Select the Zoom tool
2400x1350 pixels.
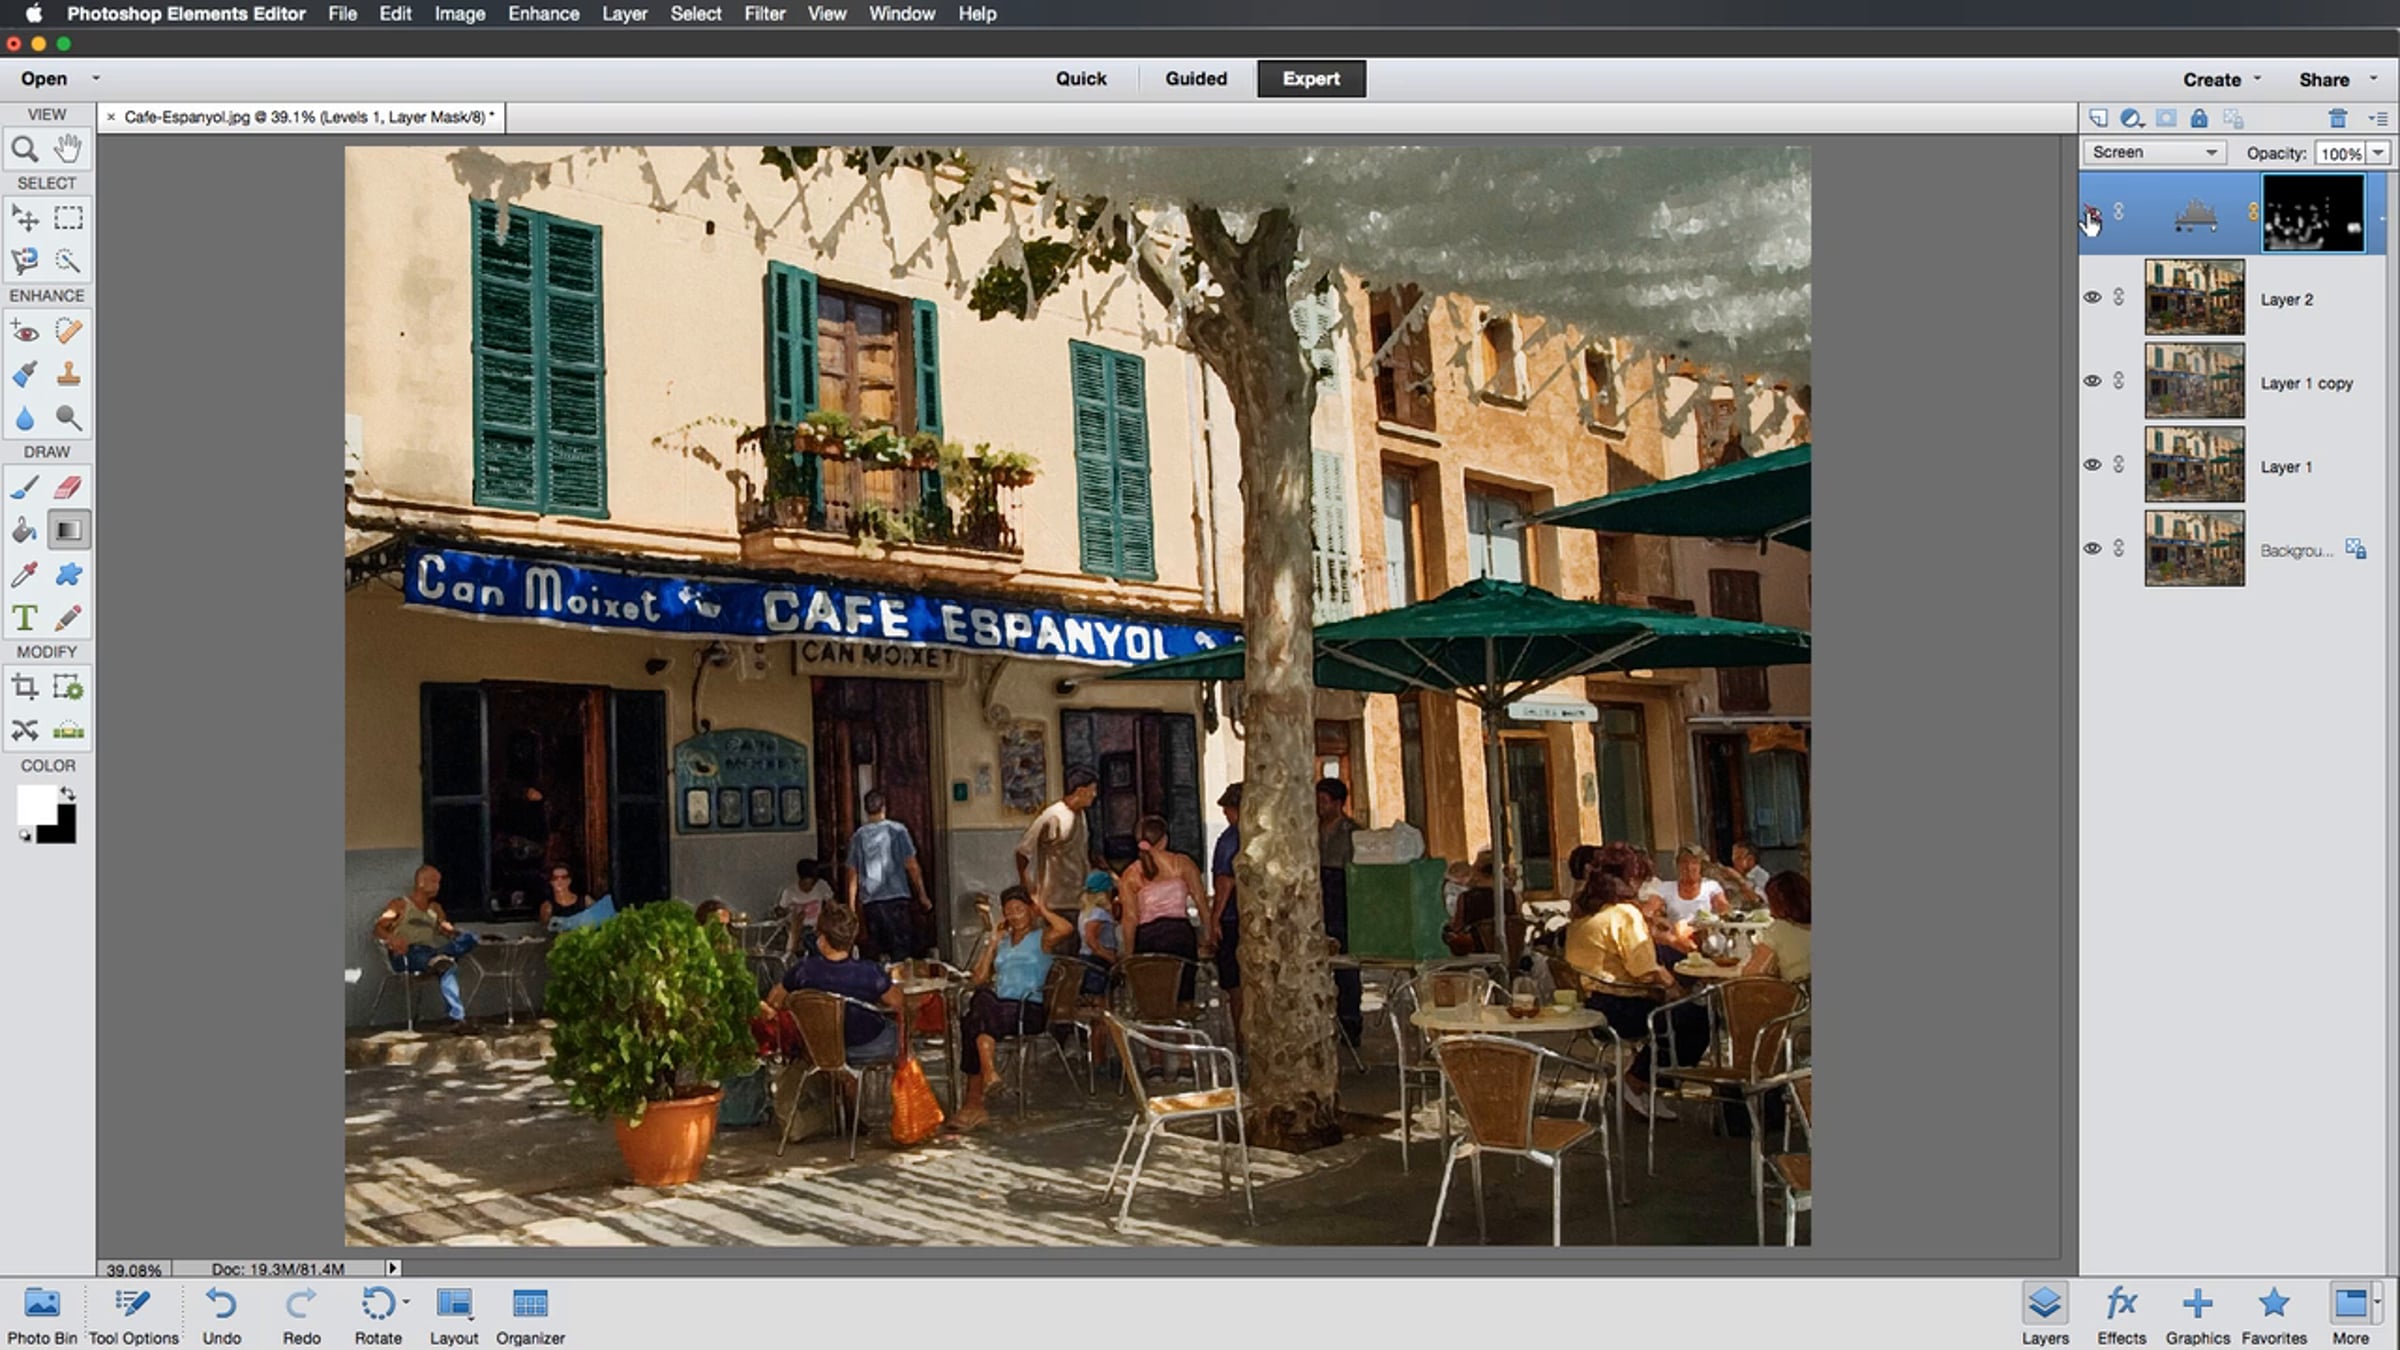click(25, 149)
